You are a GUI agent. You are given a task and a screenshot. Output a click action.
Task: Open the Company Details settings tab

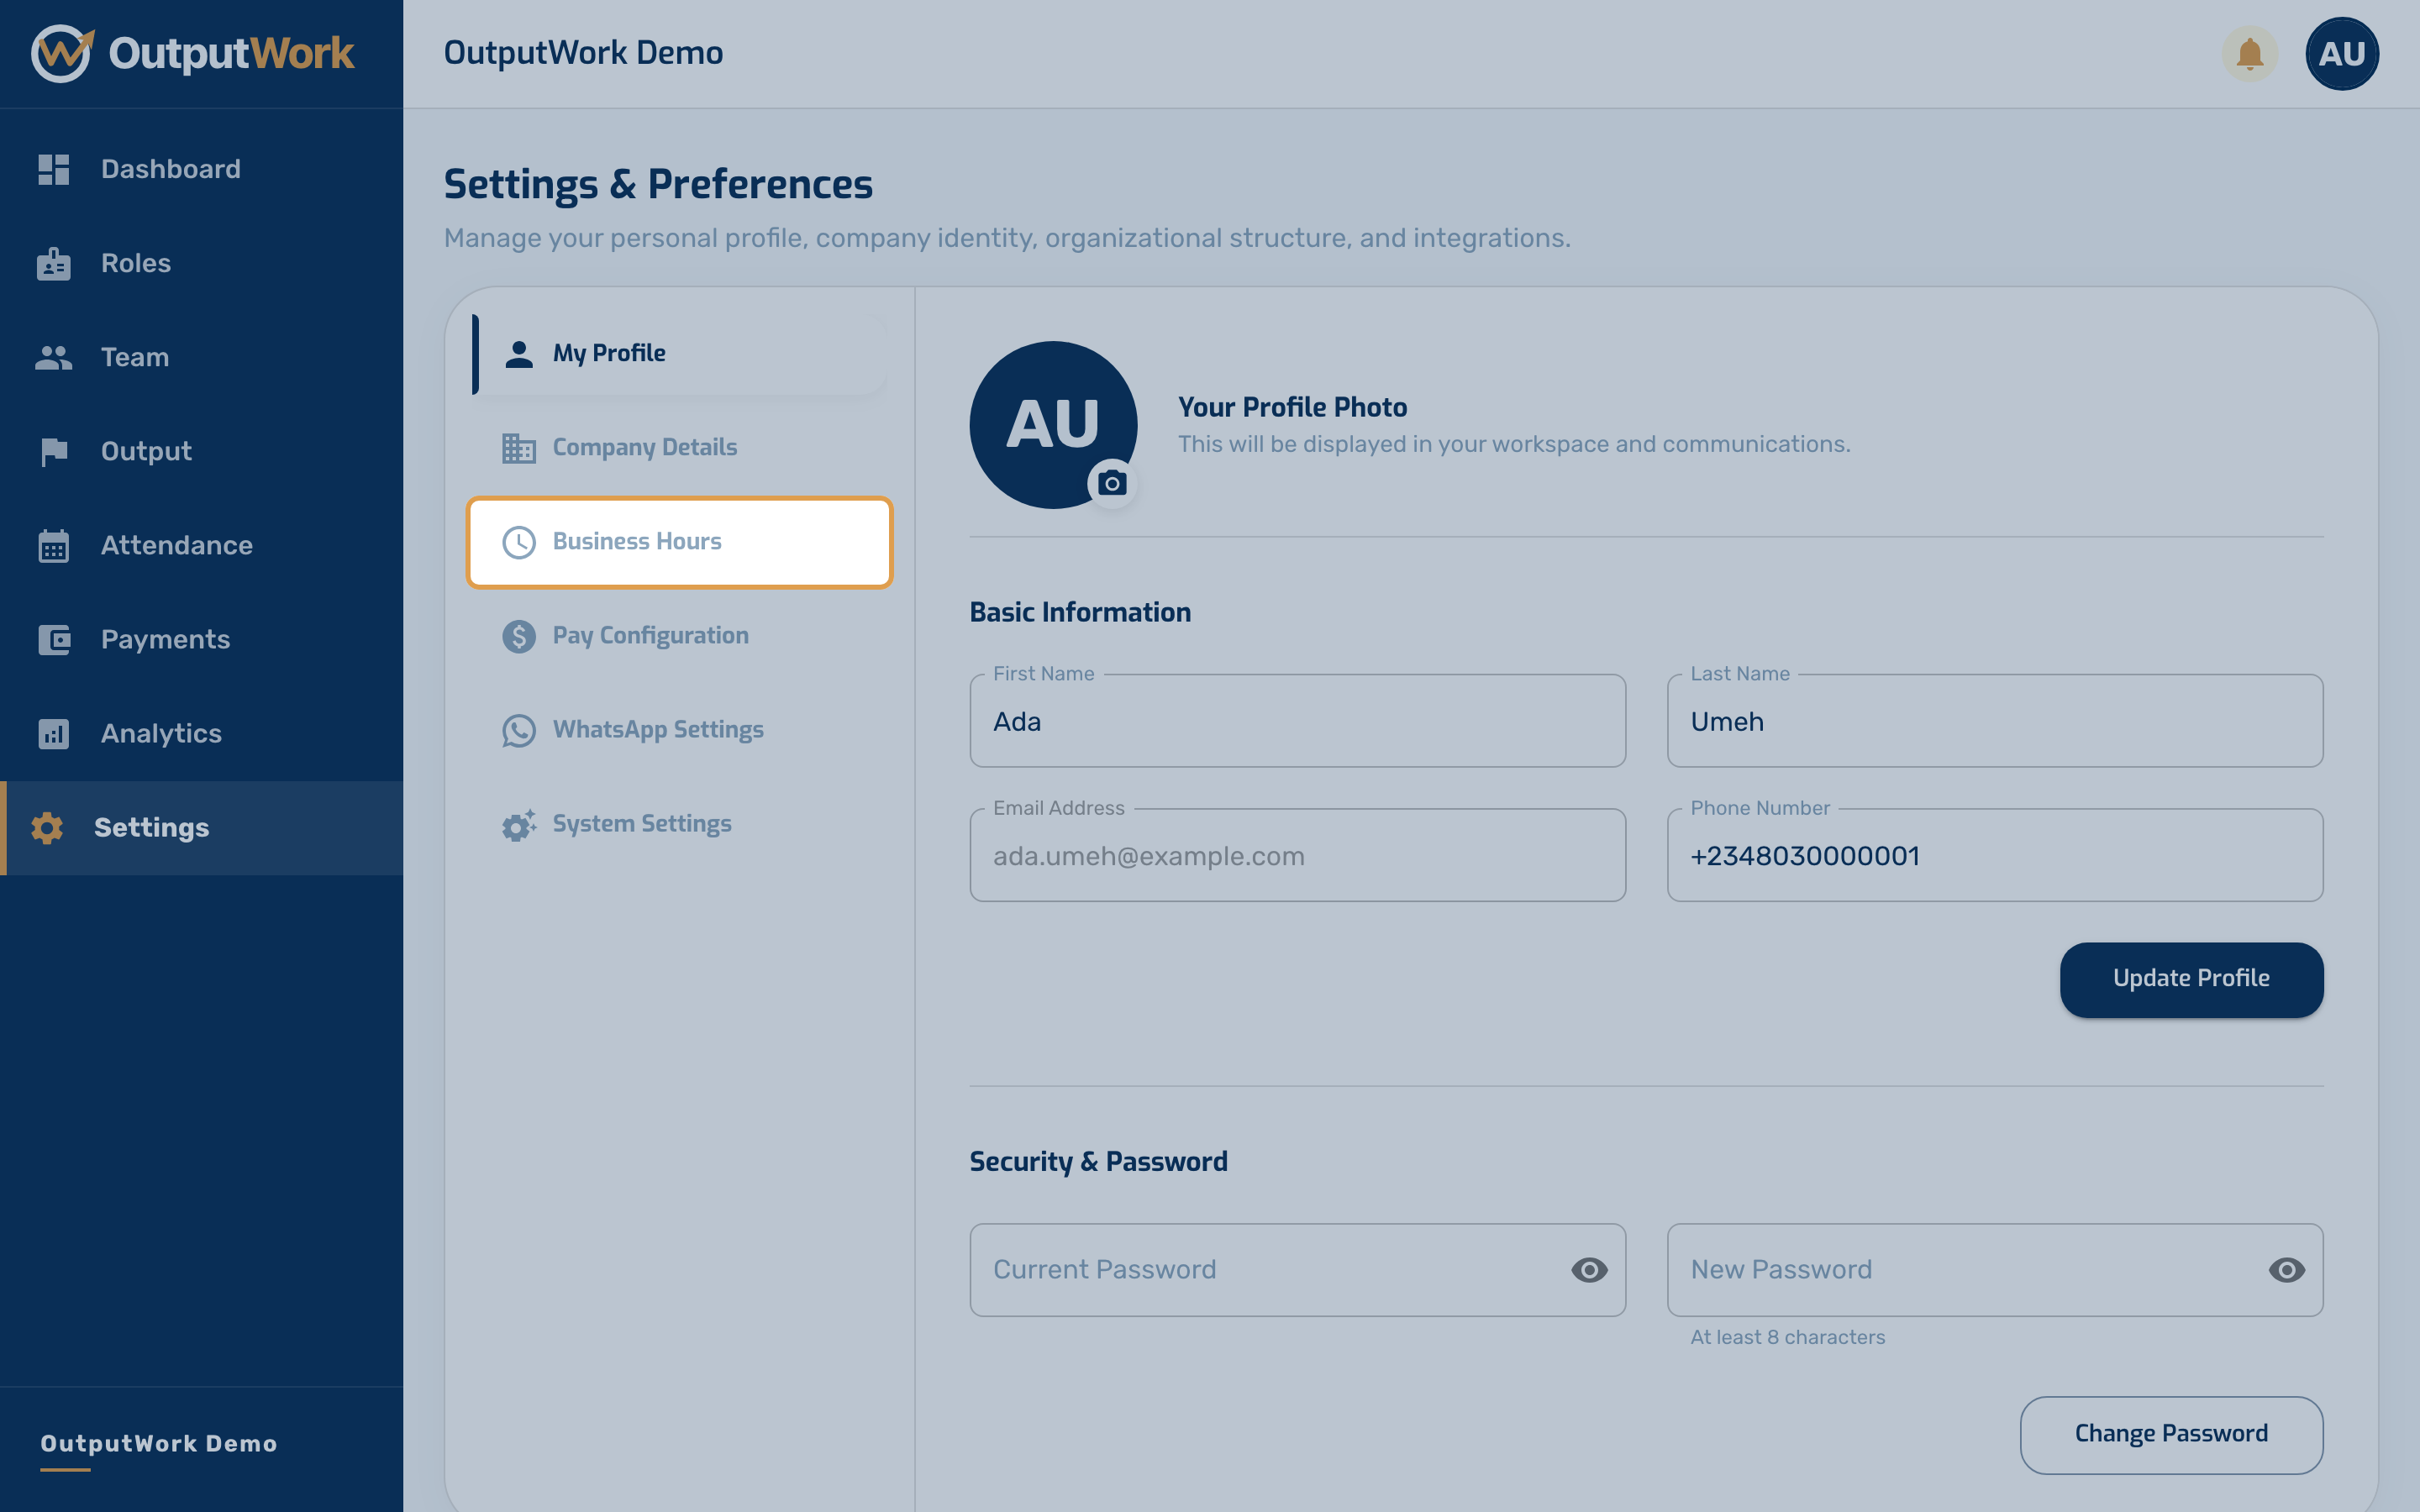679,448
